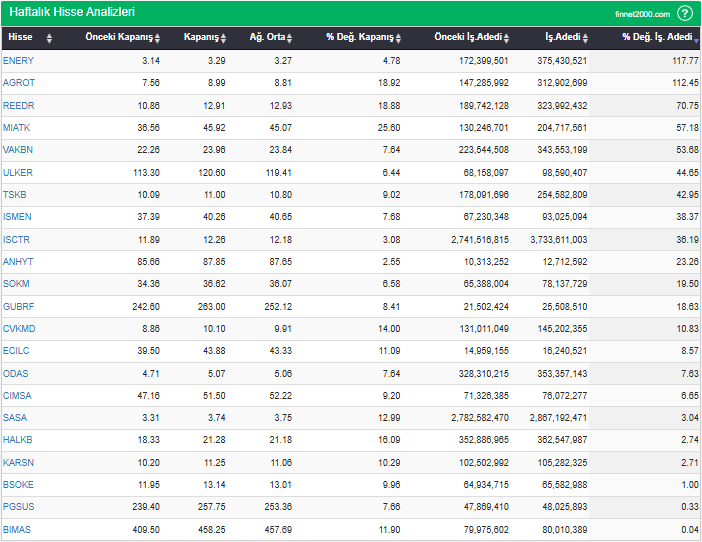
Task: Open the VAKBN stock link
Action: 18,149
